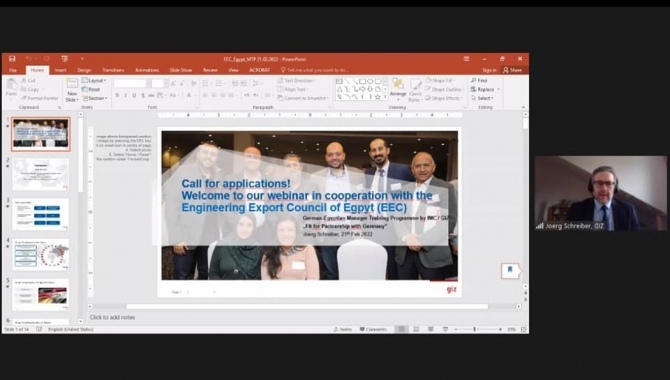Switch to the Insert ribbon tab
Image resolution: width=670 pixels, height=380 pixels.
pyautogui.click(x=60, y=70)
